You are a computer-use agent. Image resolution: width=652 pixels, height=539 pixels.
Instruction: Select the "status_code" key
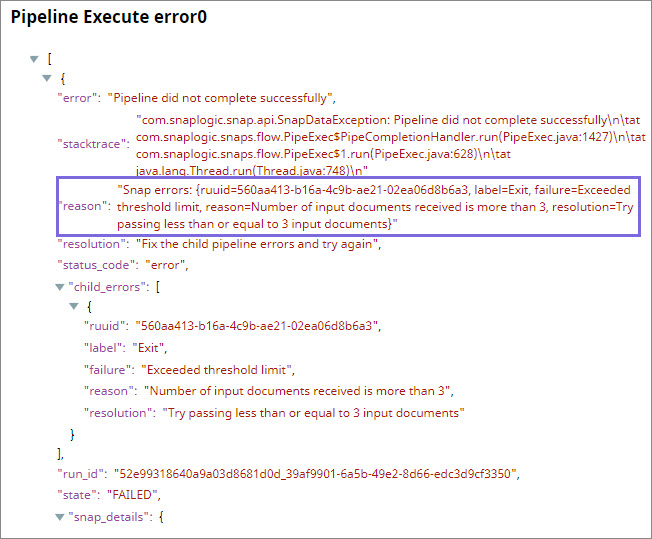[100, 265]
